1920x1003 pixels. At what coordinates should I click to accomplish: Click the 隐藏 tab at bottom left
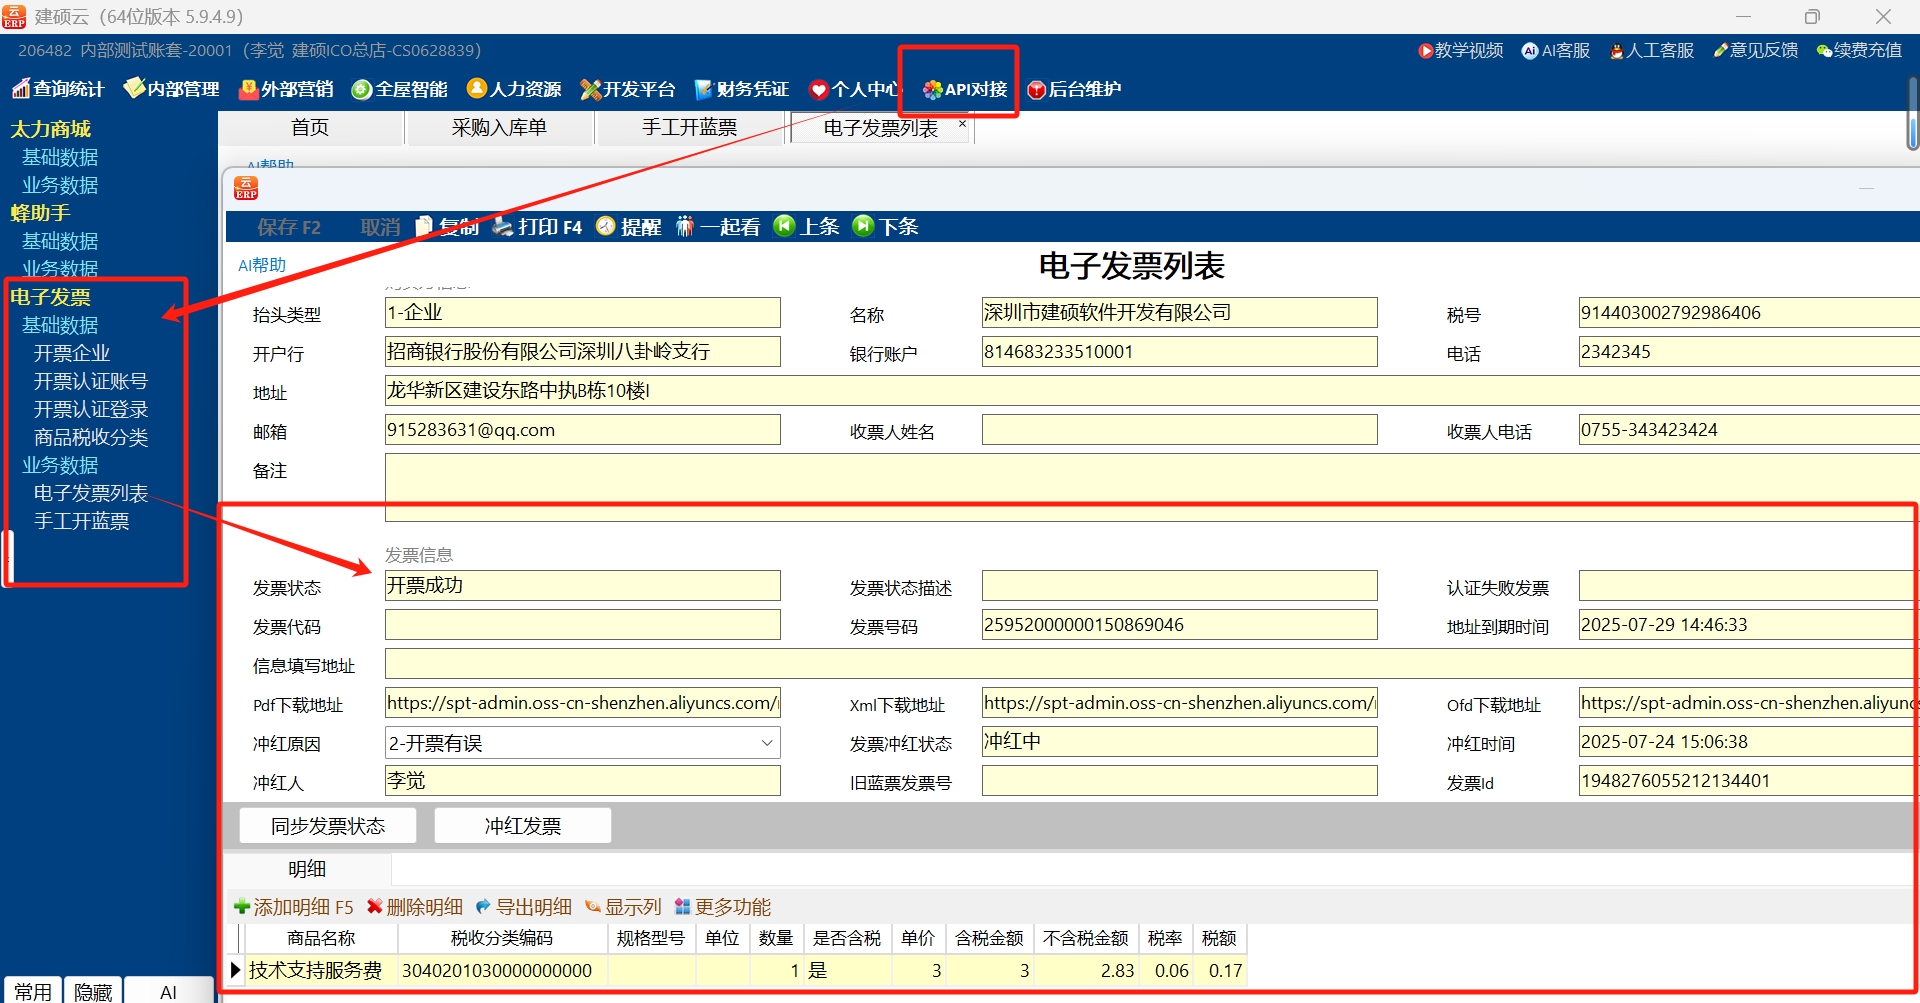[x=93, y=991]
